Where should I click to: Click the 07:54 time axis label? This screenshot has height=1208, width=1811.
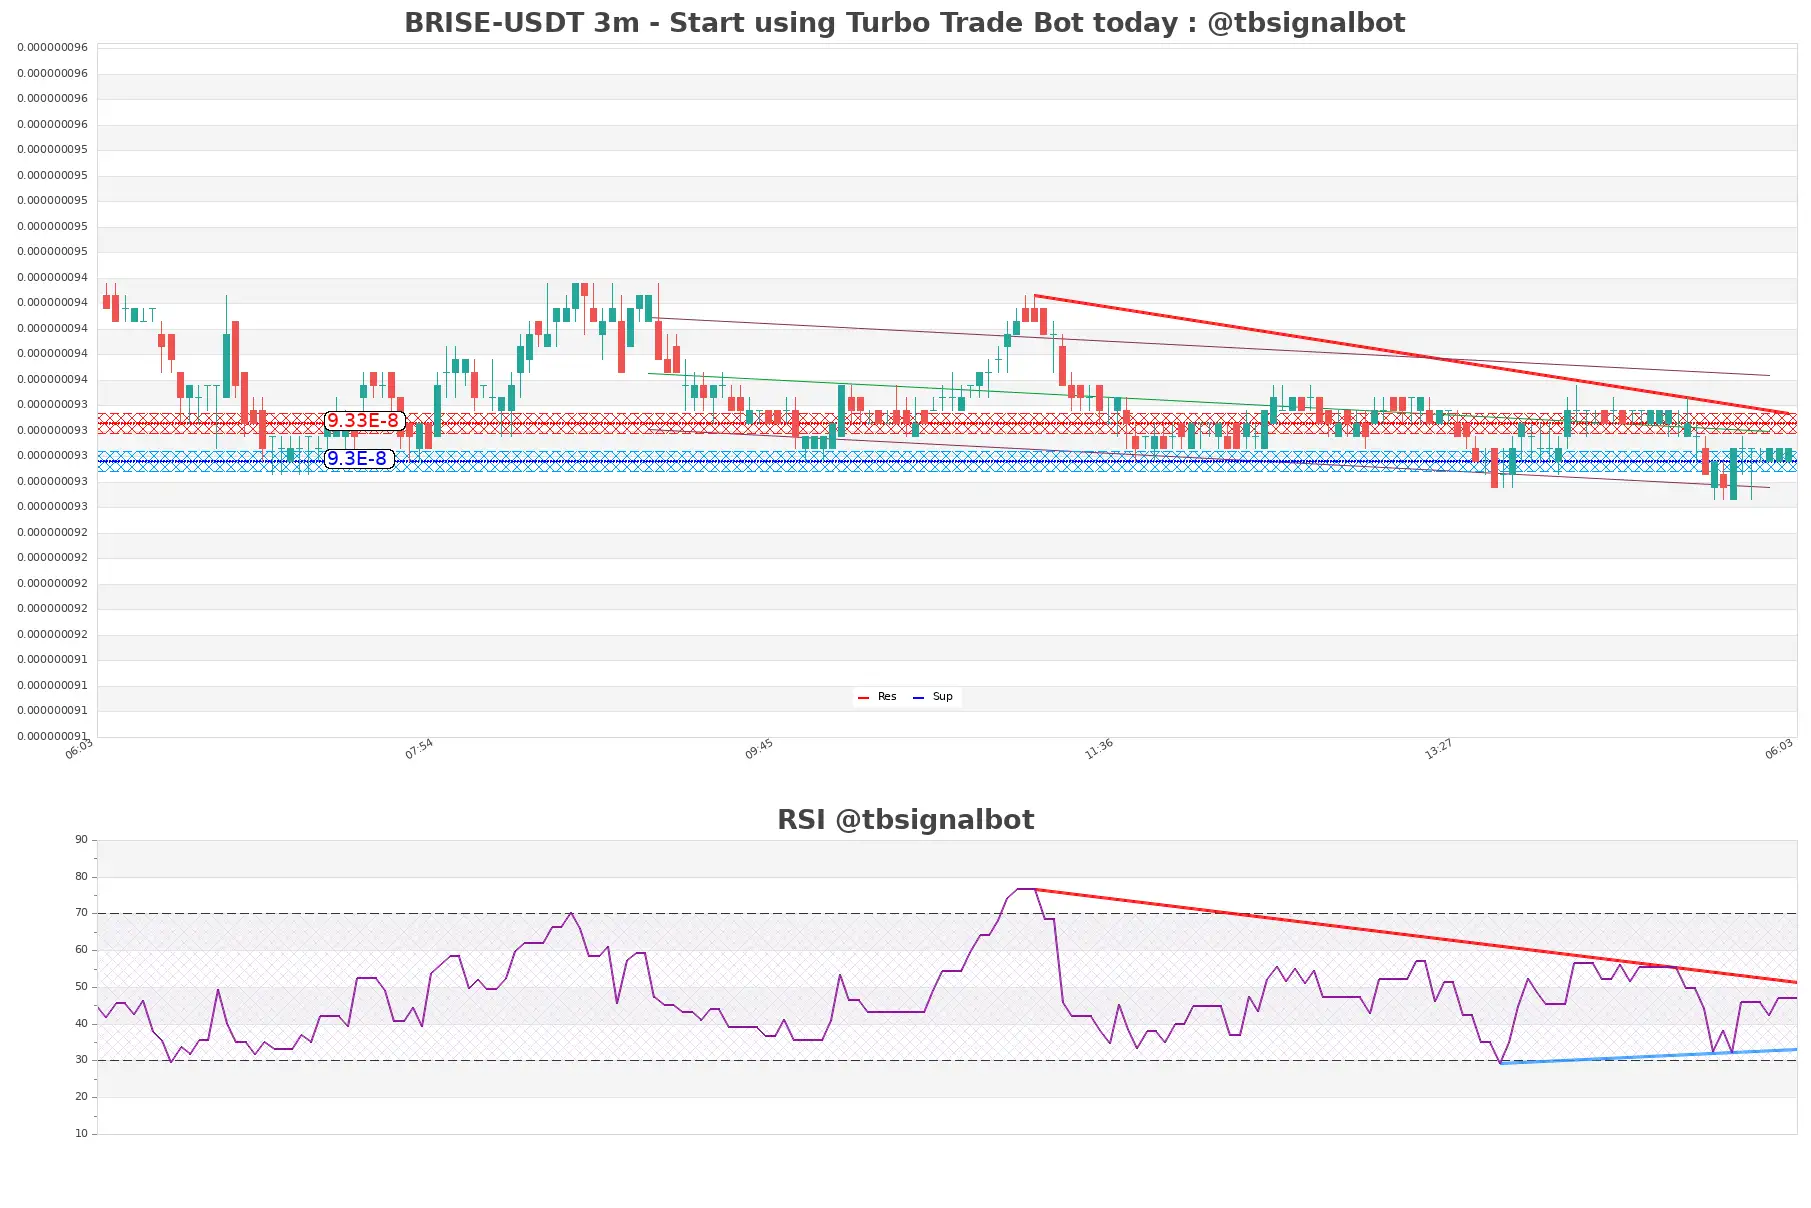(419, 749)
